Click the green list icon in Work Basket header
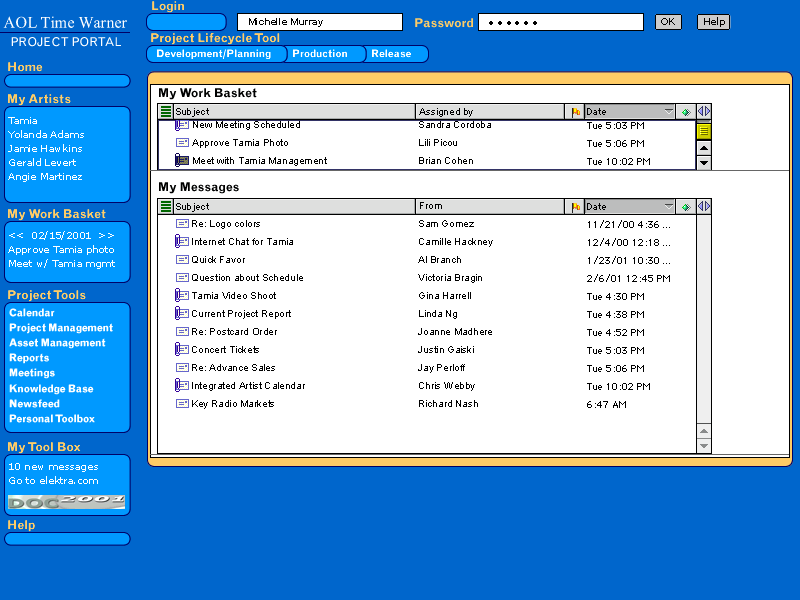 (166, 111)
